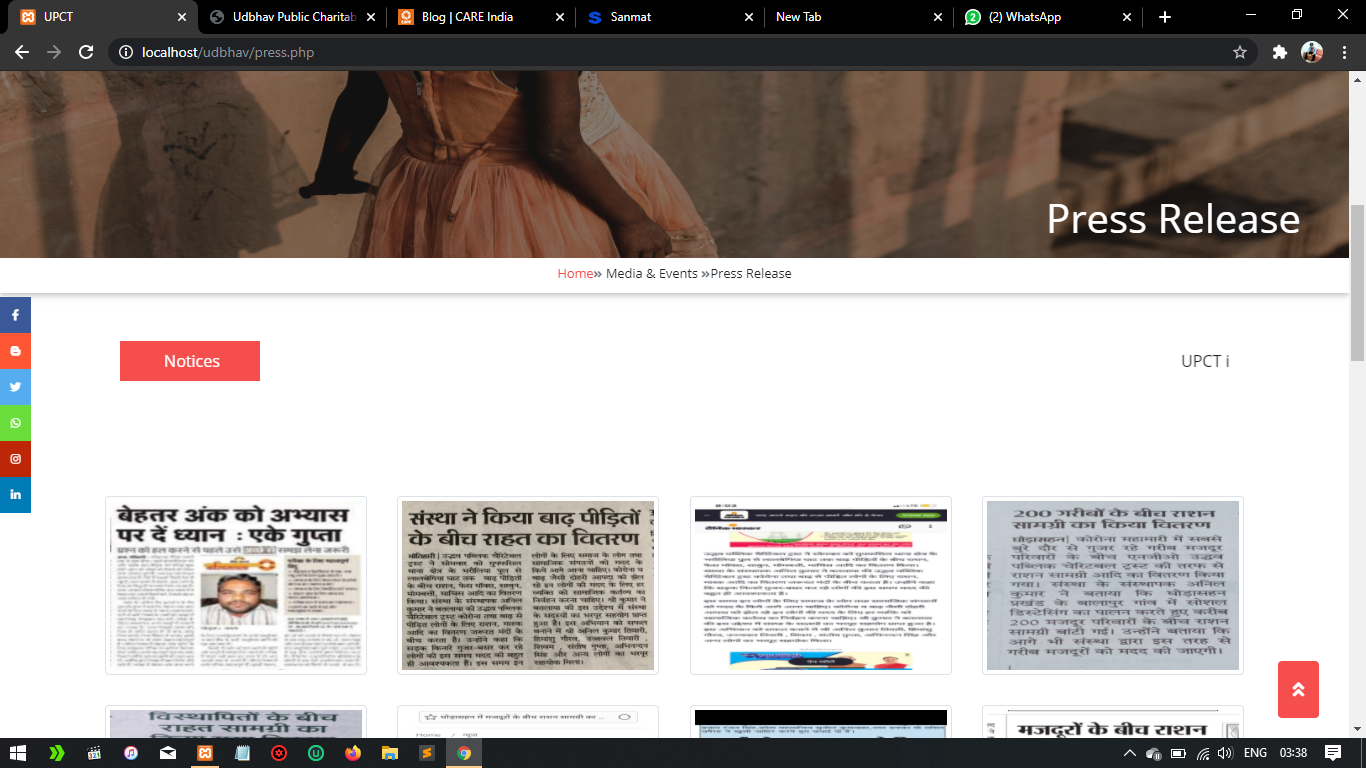Screen dimensions: 1366x768
Task: Switch to the Sanmat tab
Action: (670, 17)
